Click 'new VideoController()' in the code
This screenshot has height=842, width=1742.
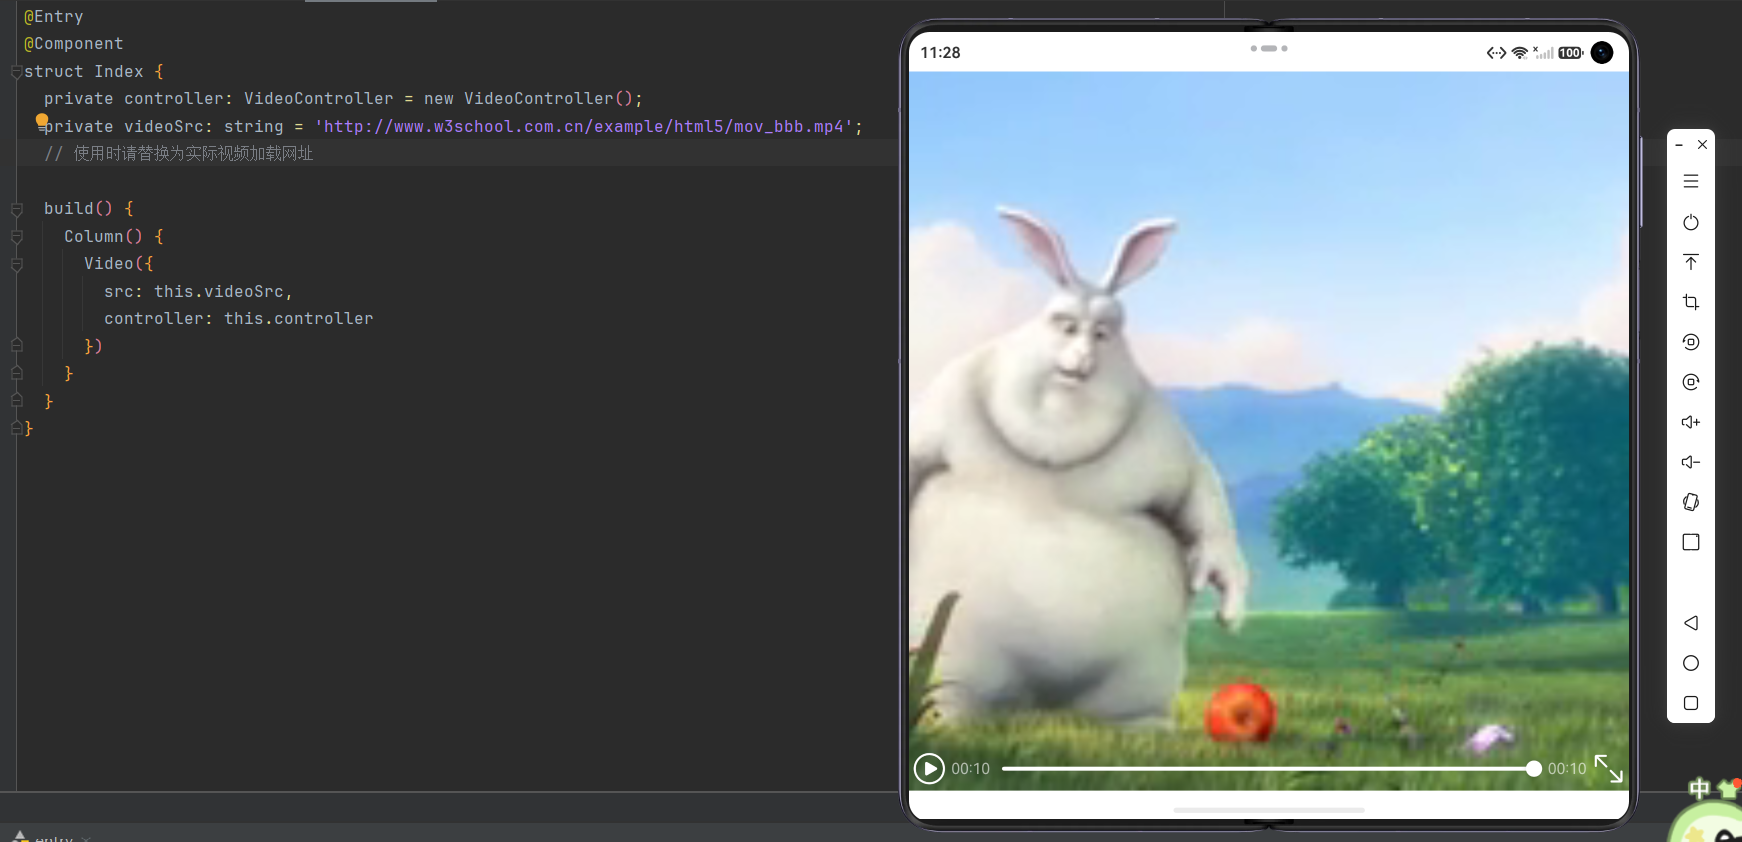click(x=528, y=99)
